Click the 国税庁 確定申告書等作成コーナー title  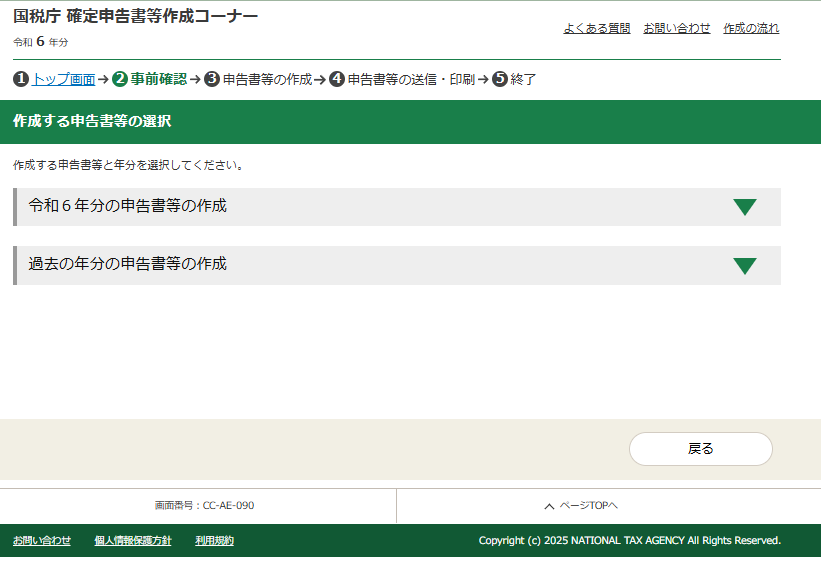135,17
